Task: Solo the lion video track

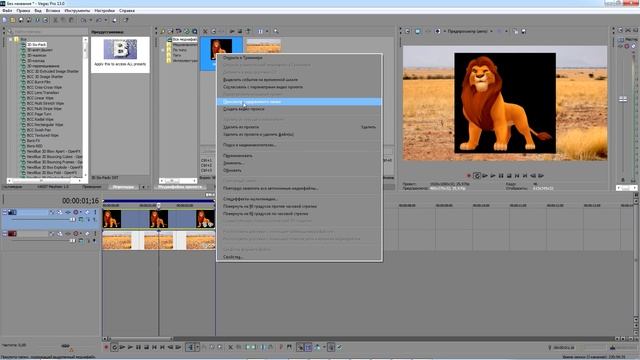Action: click(95, 212)
